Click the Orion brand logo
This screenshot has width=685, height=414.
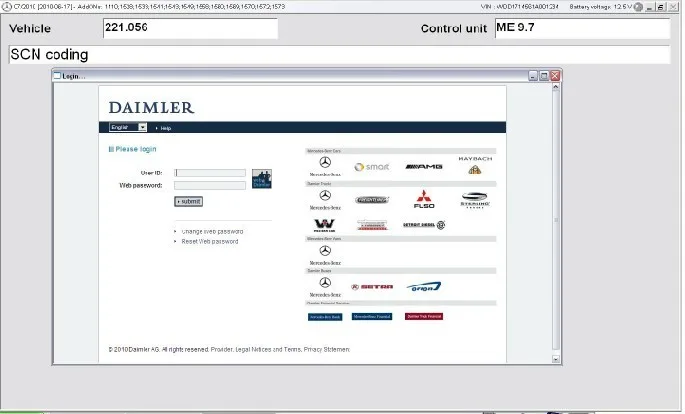point(424,287)
